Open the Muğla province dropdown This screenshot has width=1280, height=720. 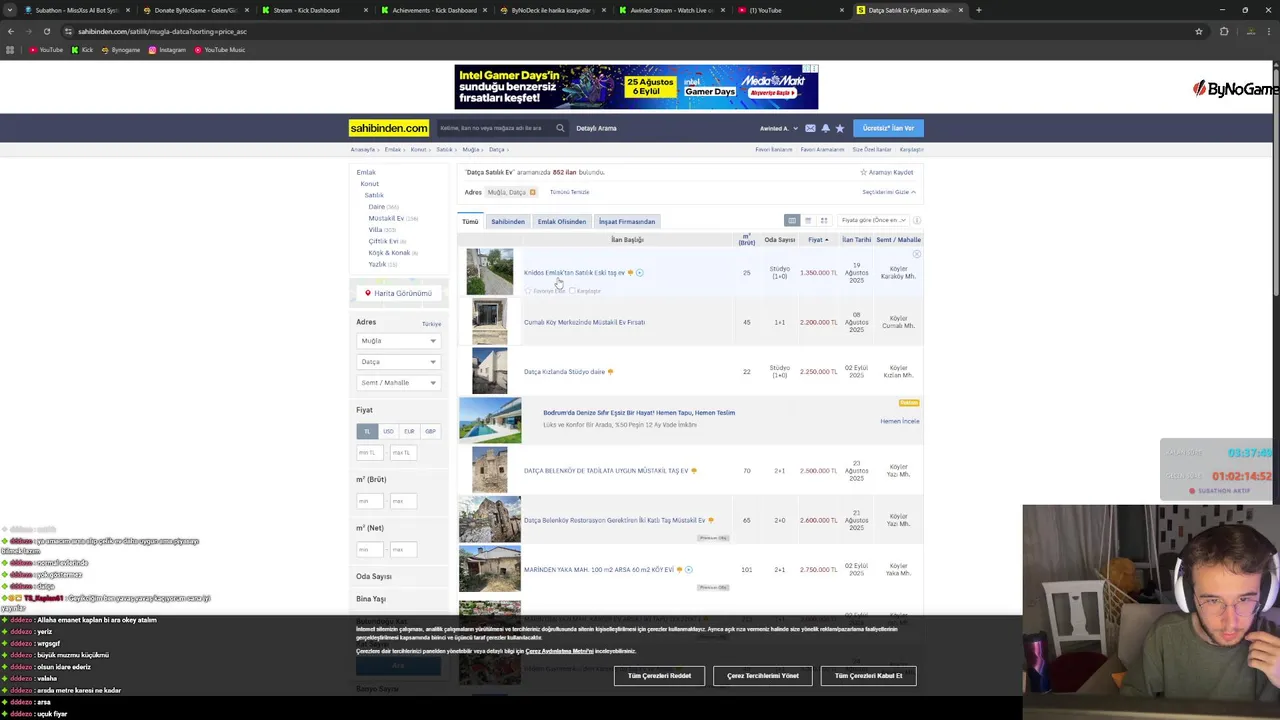[398, 341]
